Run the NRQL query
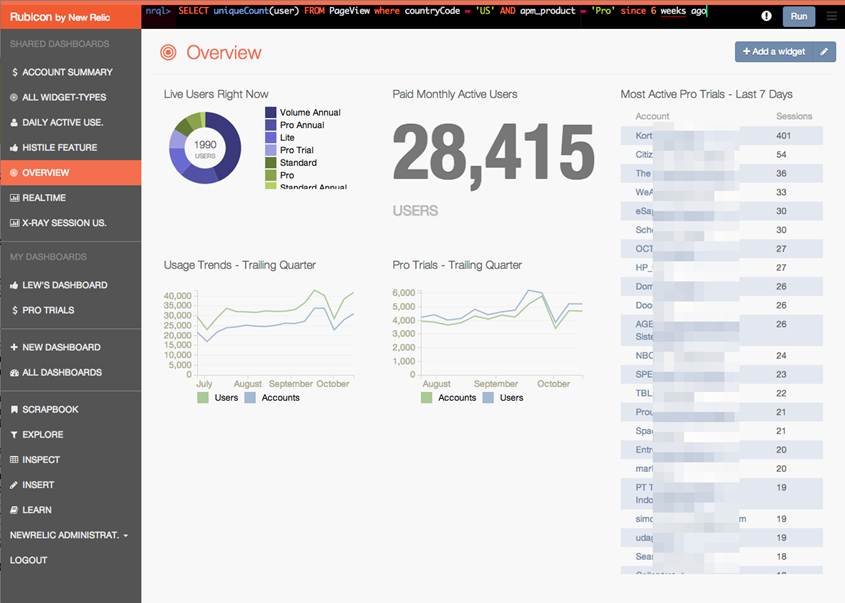Viewport: 845px width, 603px height. (799, 16)
